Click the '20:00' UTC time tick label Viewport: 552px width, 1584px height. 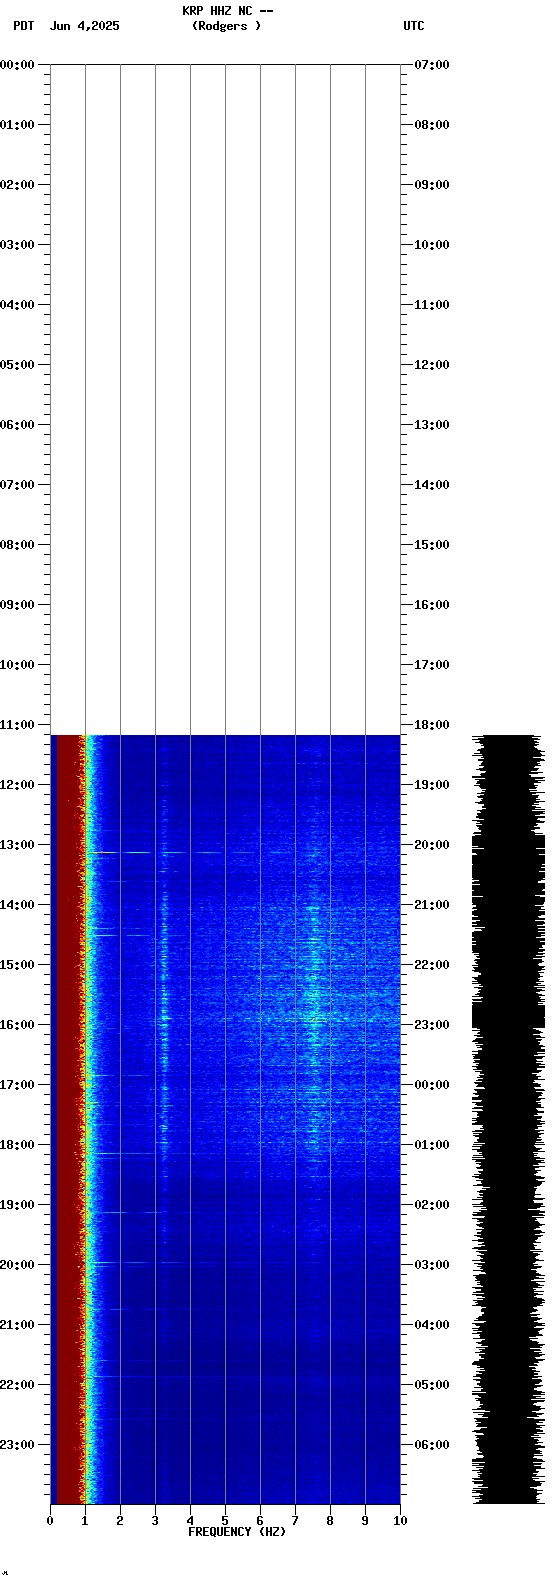pyautogui.click(x=432, y=845)
